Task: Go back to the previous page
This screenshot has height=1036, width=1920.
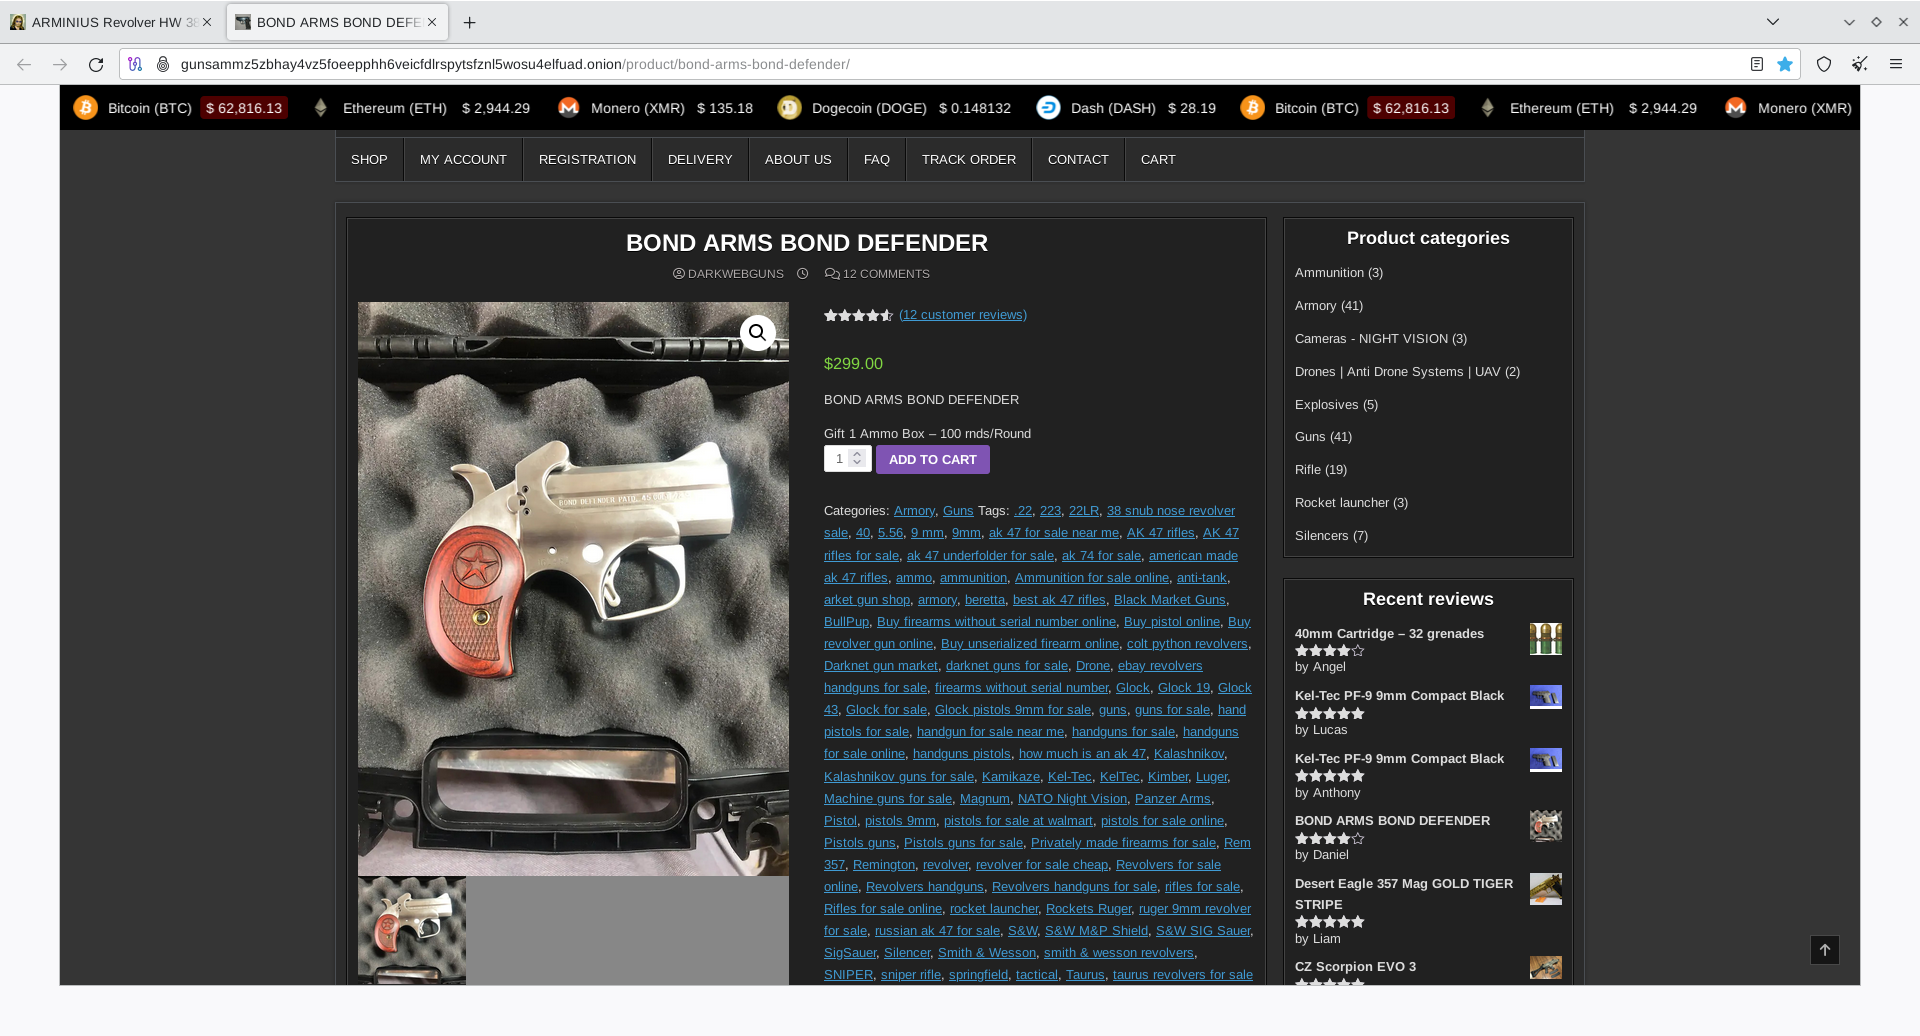Action: (x=24, y=64)
